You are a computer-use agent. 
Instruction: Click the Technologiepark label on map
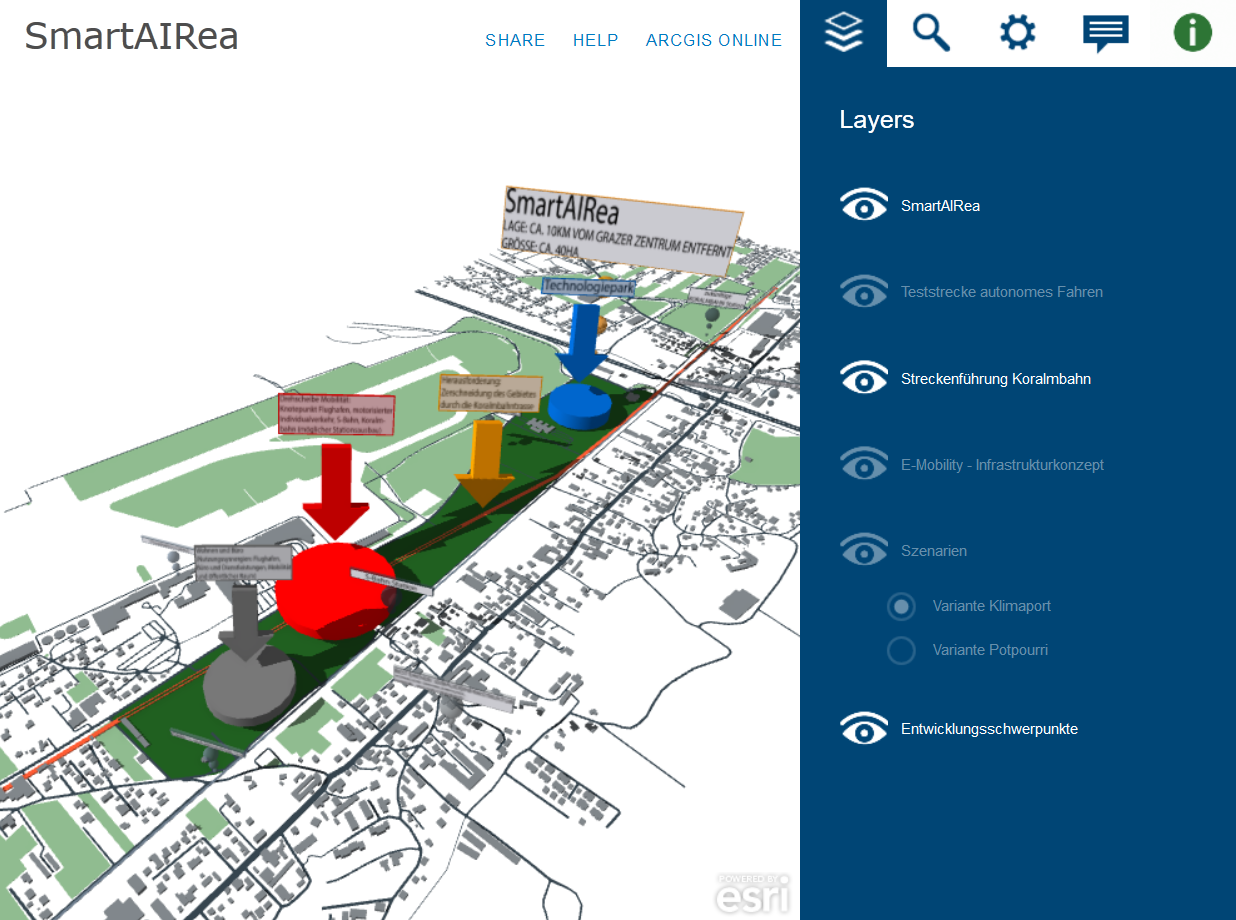[589, 286]
